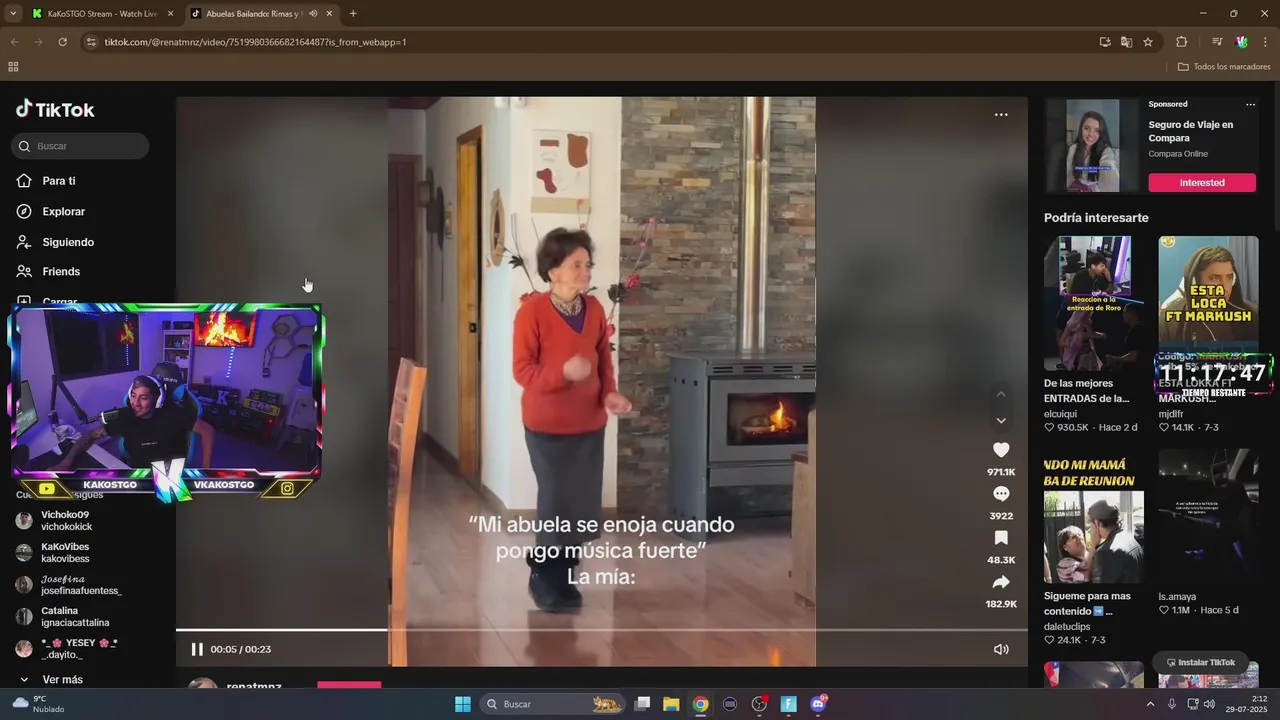Go to previous video with up arrow
The height and width of the screenshot is (720, 1280).
(x=1001, y=394)
